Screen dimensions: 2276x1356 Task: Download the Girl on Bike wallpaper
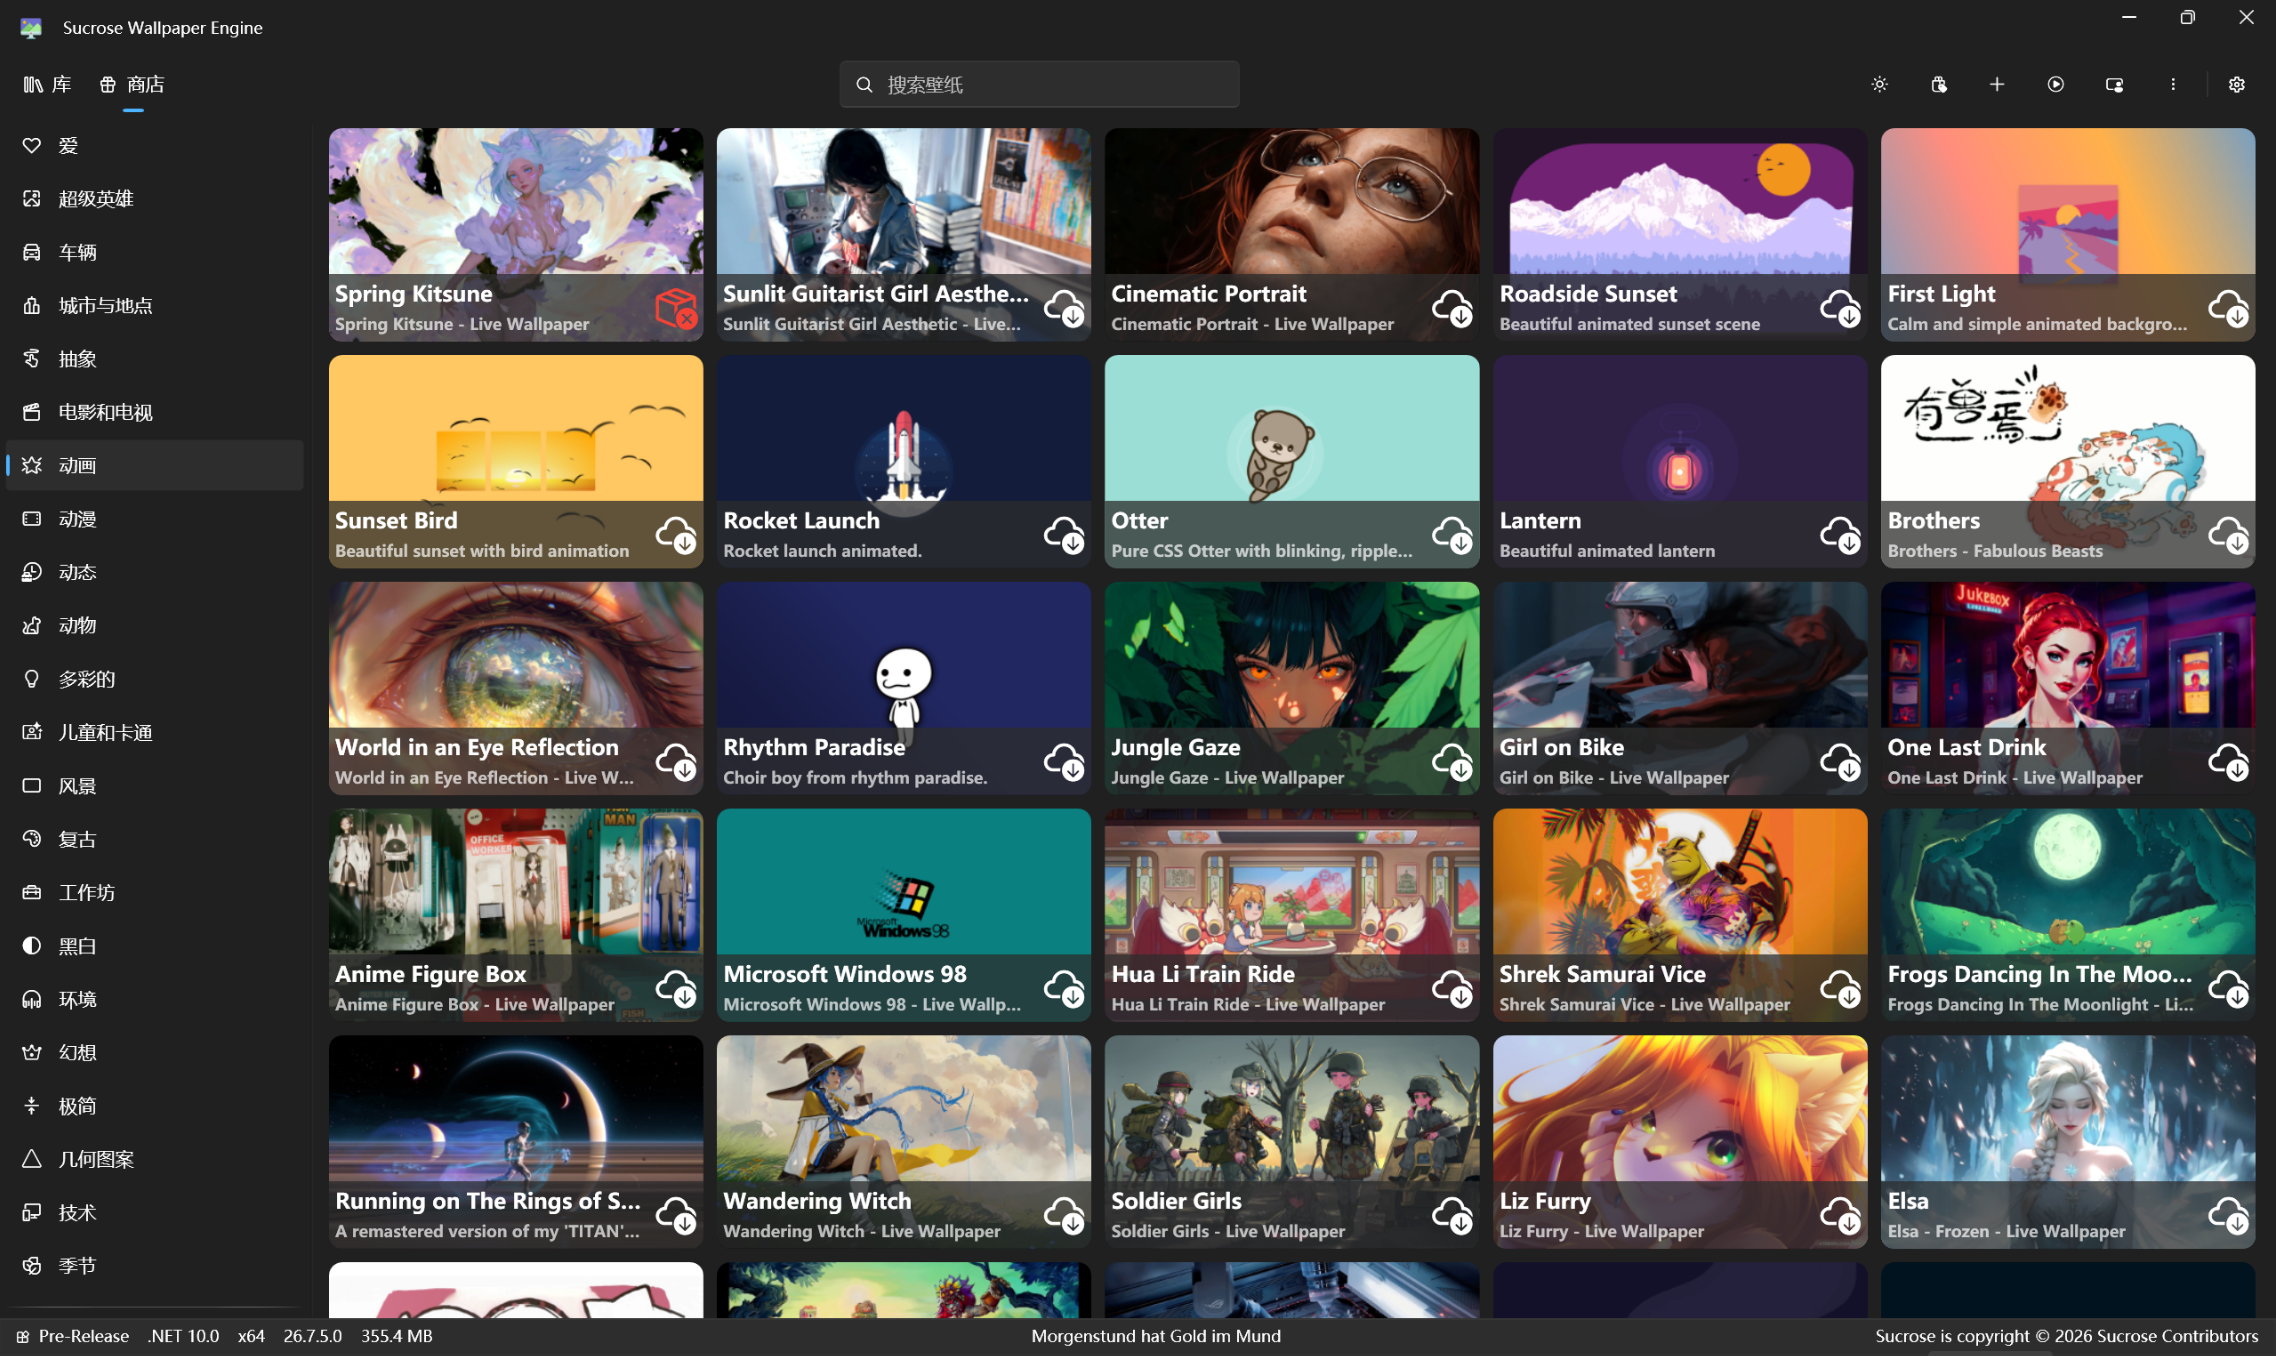pyautogui.click(x=1840, y=762)
